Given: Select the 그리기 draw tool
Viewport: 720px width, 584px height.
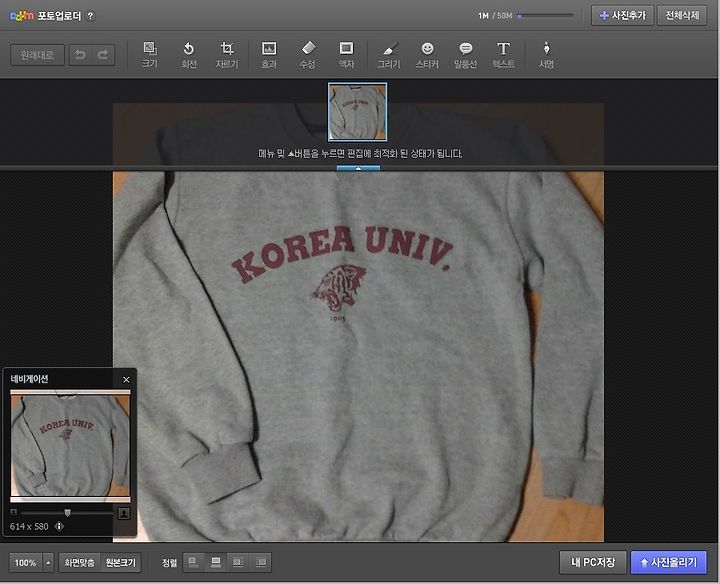Looking at the screenshot, I should [388, 55].
